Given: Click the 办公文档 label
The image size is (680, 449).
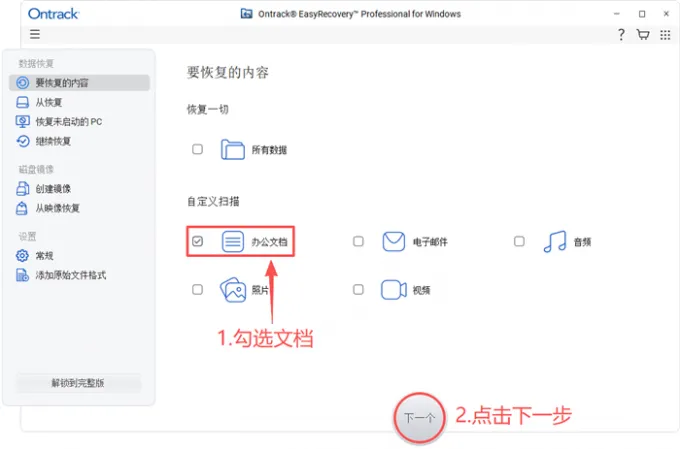Looking at the screenshot, I should 269,242.
